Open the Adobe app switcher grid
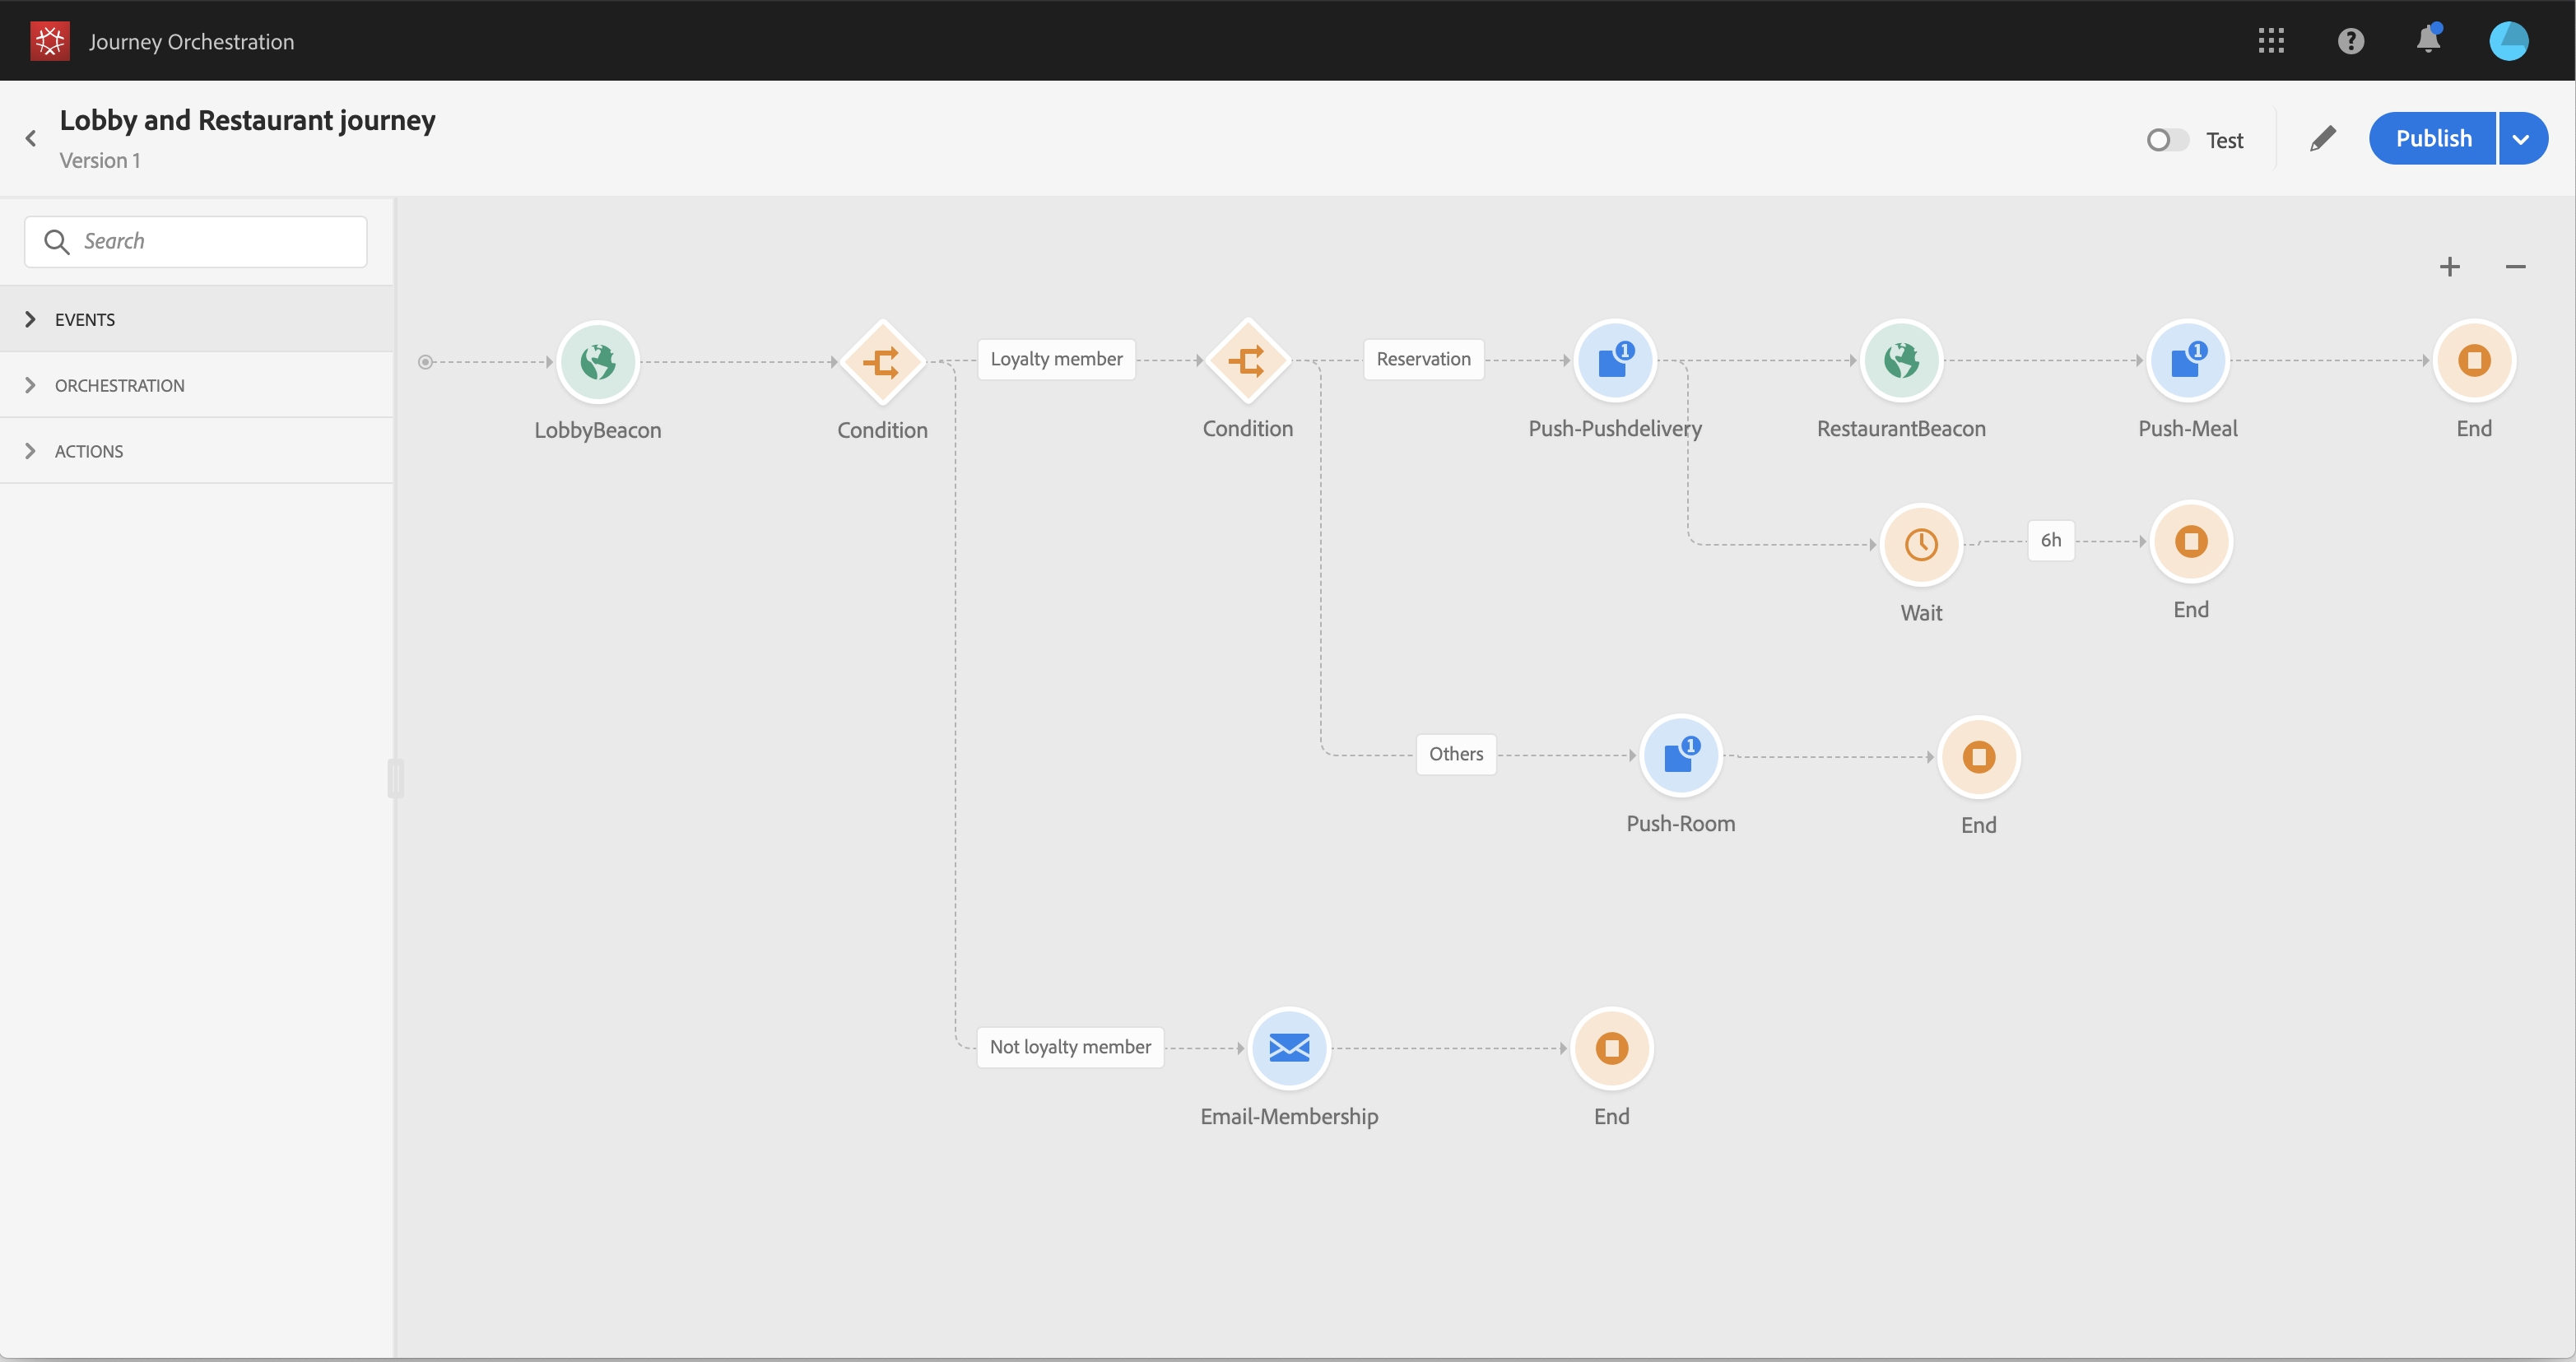Viewport: 2576px width, 1362px height. tap(2272, 40)
